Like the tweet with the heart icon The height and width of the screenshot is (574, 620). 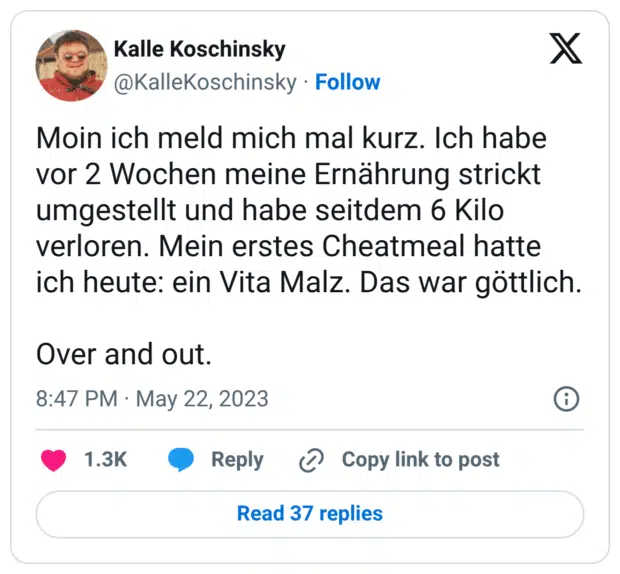tap(53, 460)
